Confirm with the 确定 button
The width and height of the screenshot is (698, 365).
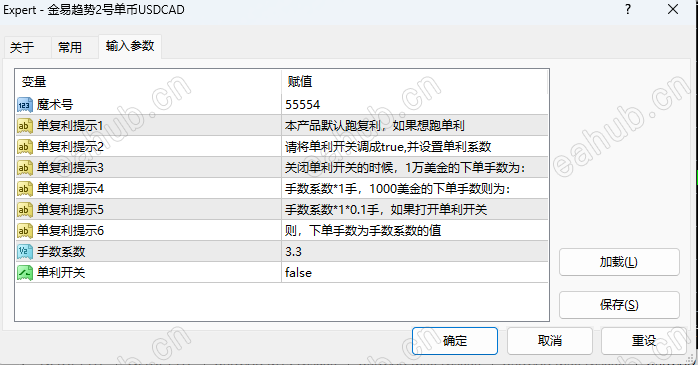click(455, 341)
